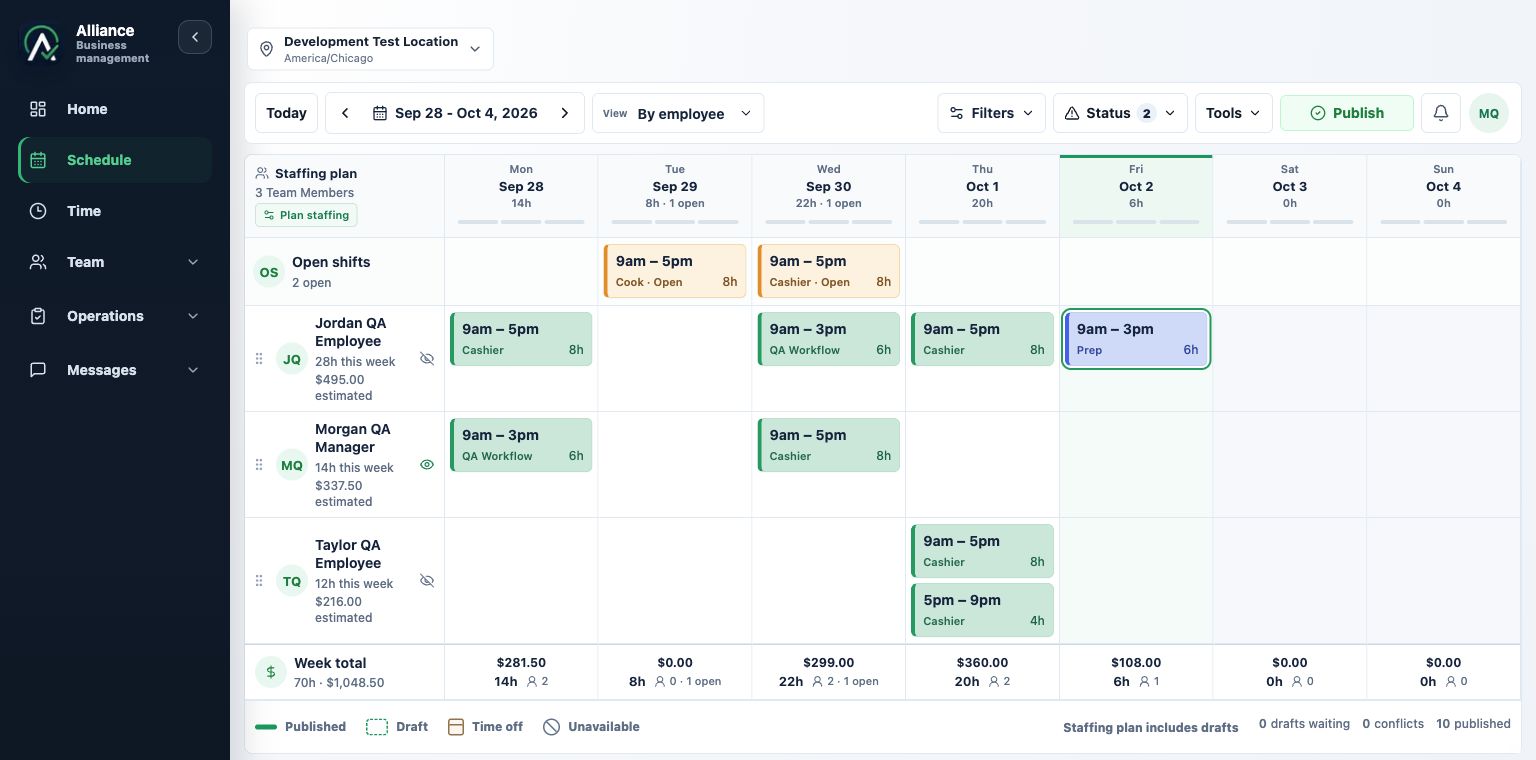Click the Today button
Screen dimensions: 1536x760
point(286,113)
